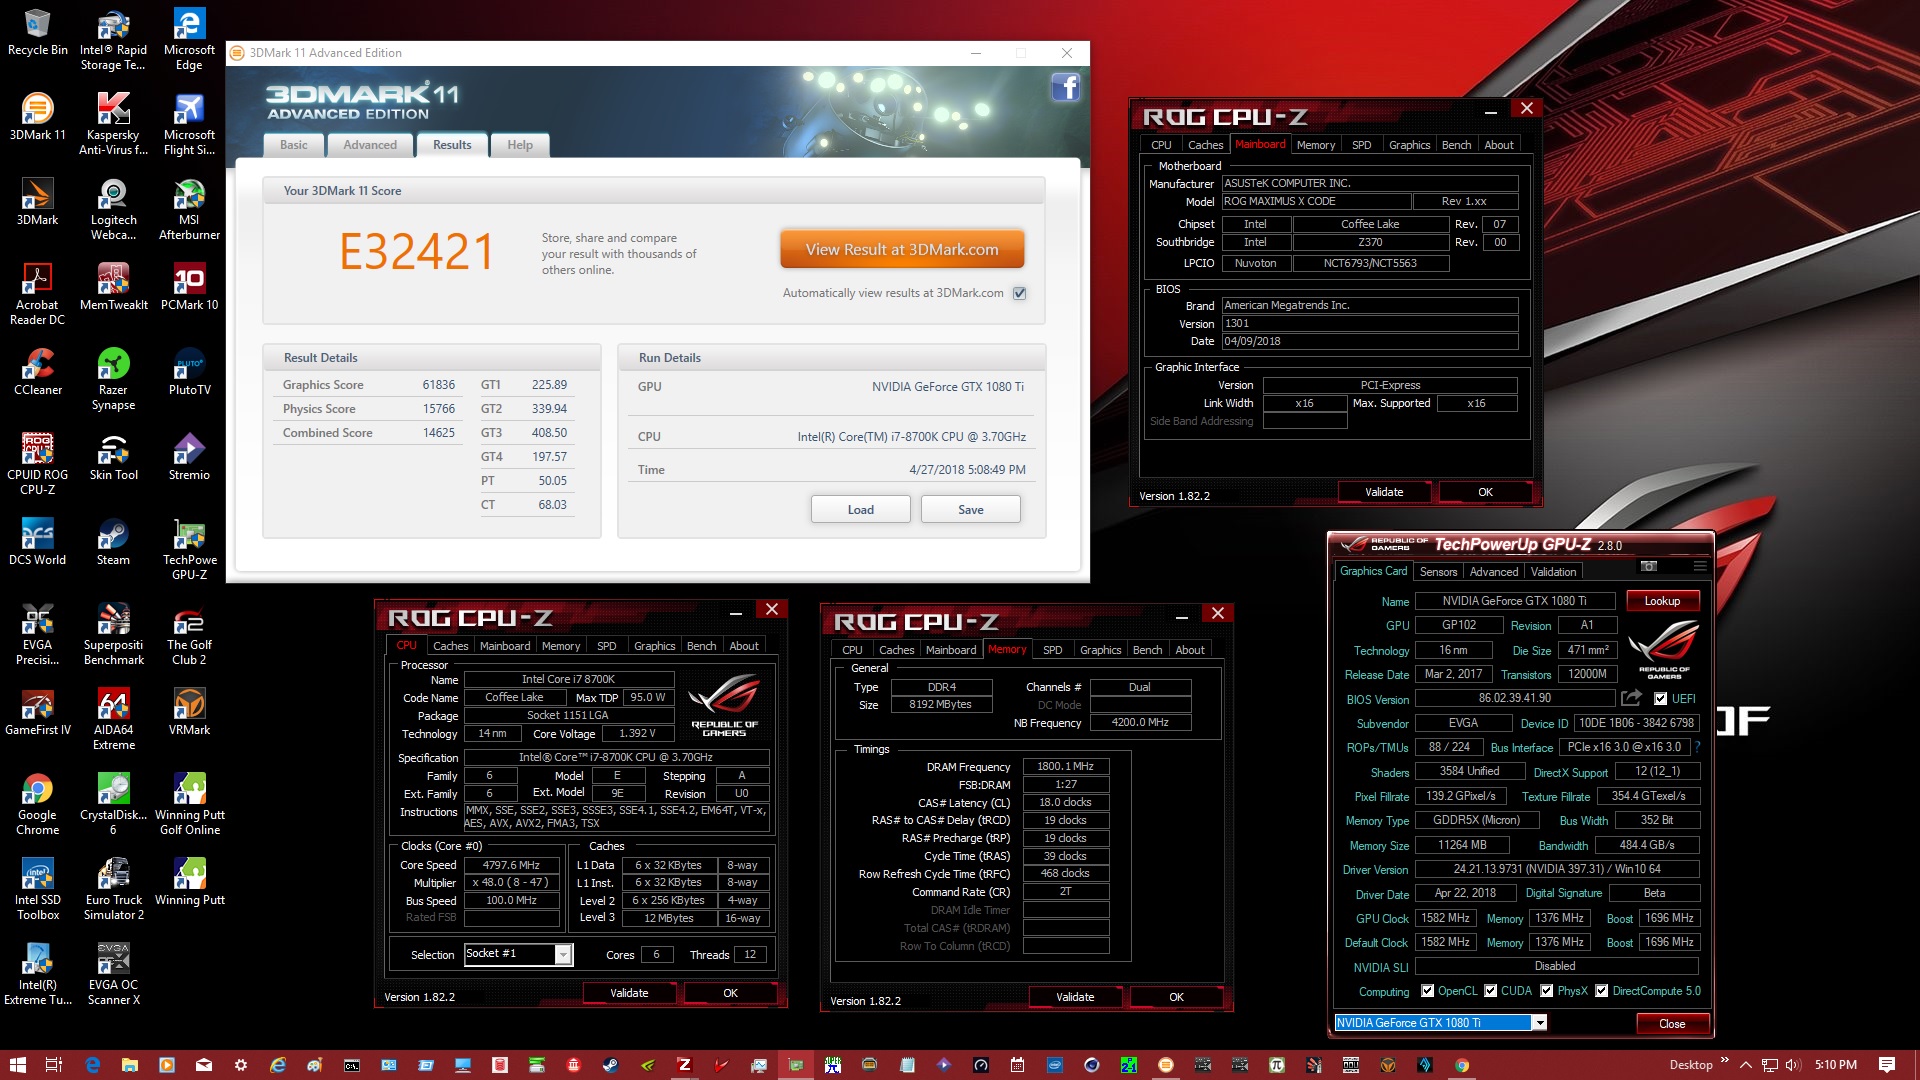Select the Google Chrome desktop icon

(38, 804)
